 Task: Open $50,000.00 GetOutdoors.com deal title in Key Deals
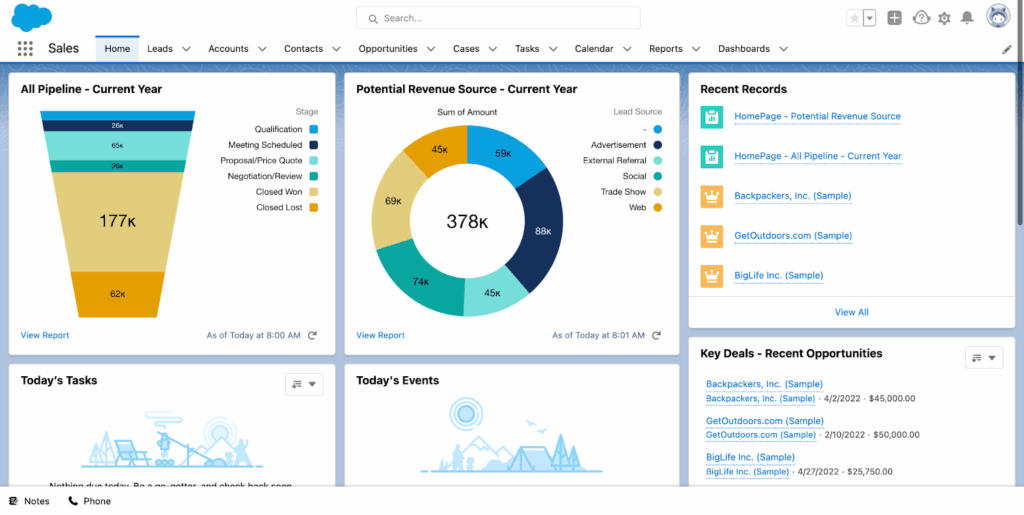765,422
